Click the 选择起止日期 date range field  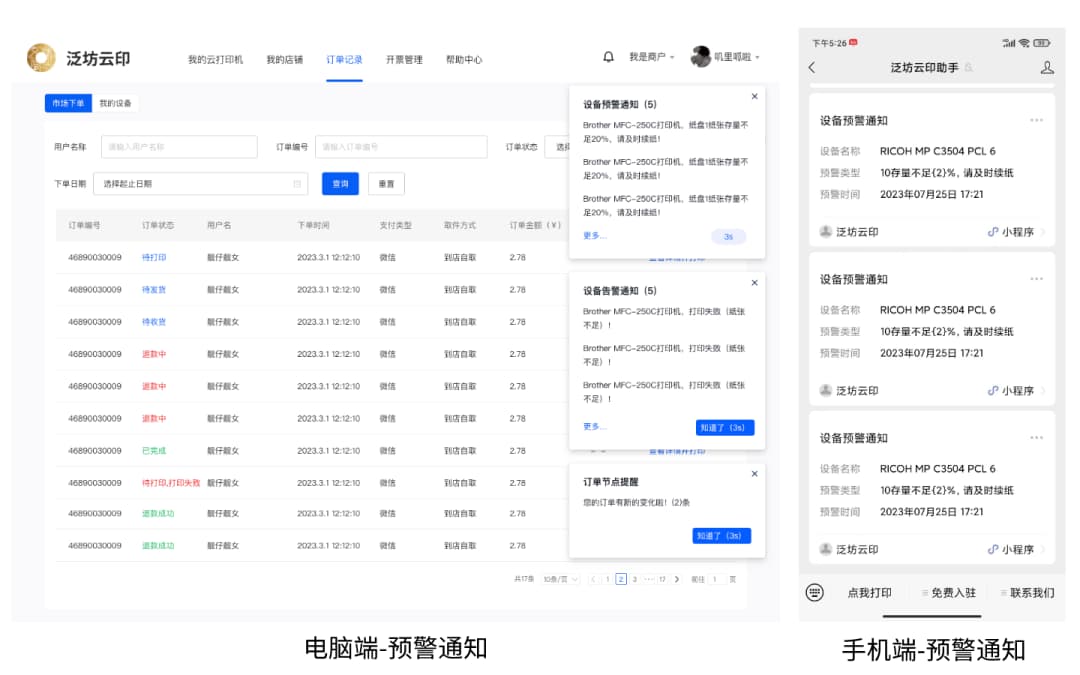[x=200, y=184]
